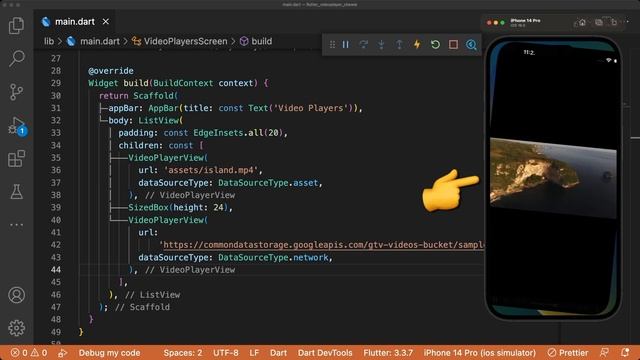
Task: Grab the debug toolbar drag handle
Action: (332, 44)
